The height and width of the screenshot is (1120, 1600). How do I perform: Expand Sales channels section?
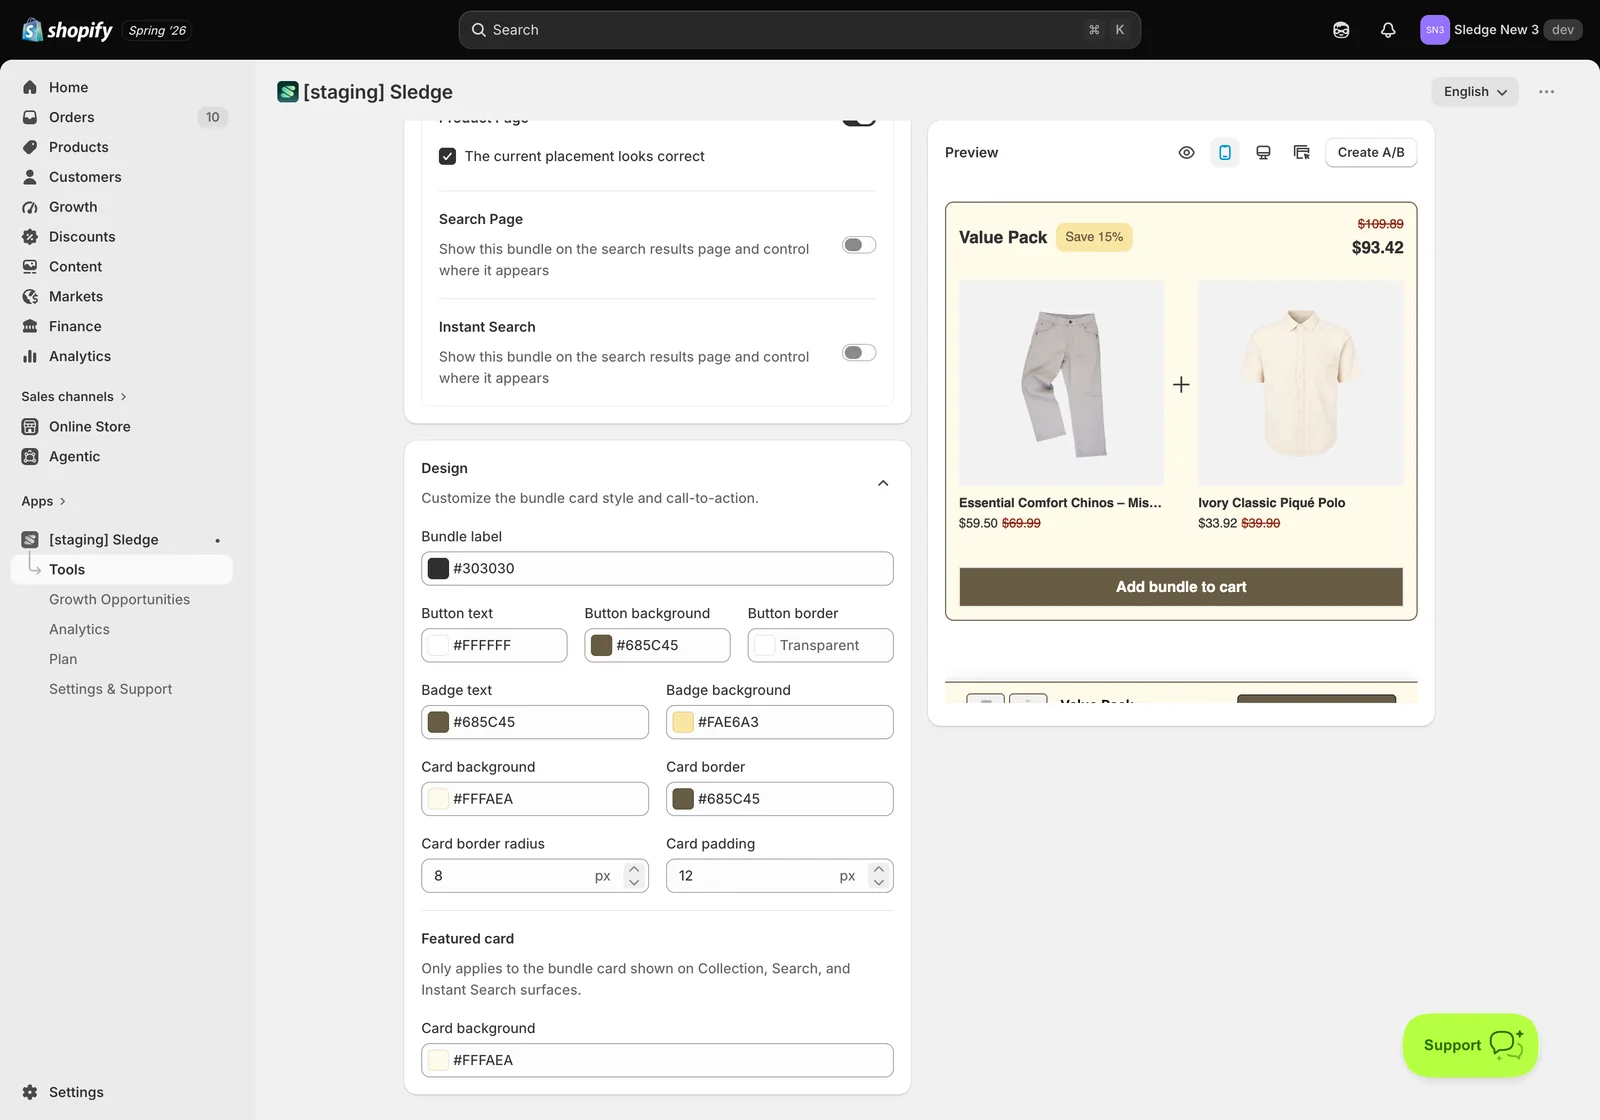tap(74, 397)
